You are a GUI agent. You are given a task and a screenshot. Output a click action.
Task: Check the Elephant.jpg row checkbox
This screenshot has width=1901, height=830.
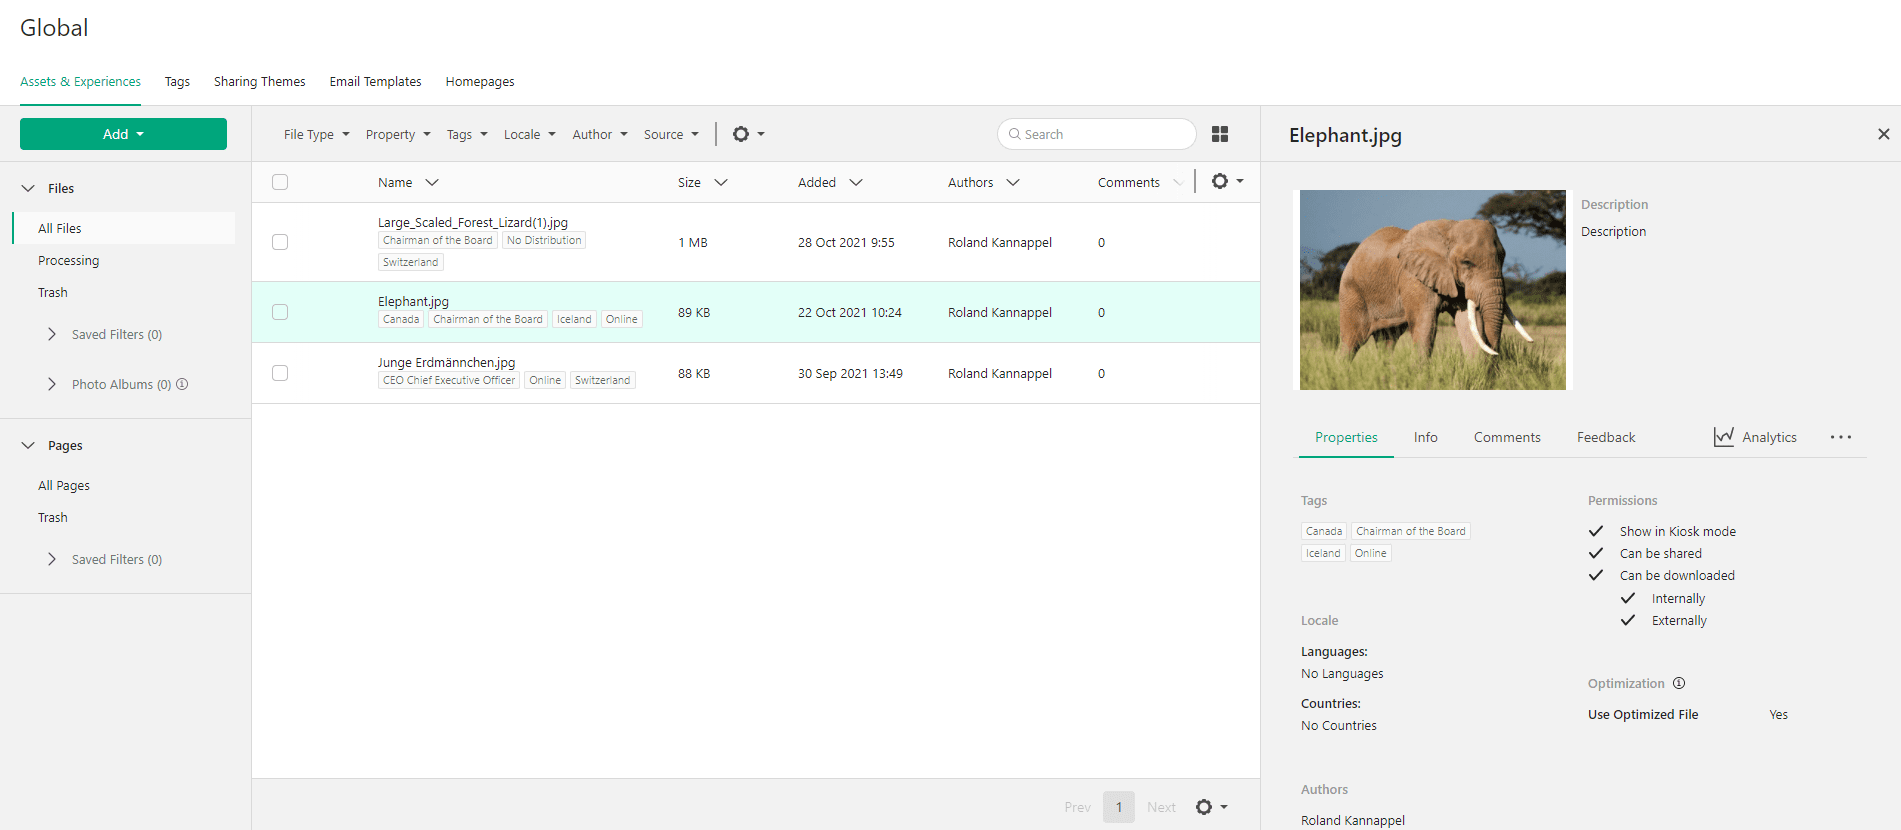point(280,312)
